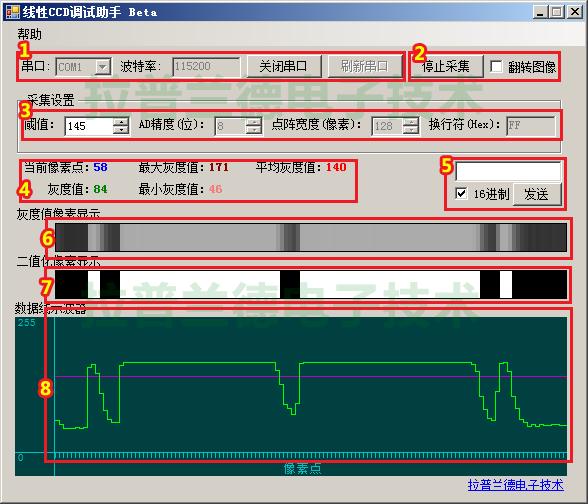Viewport: 588px width, 504px height.
Task: Click the grayscale pixel display strip
Action: (311, 237)
